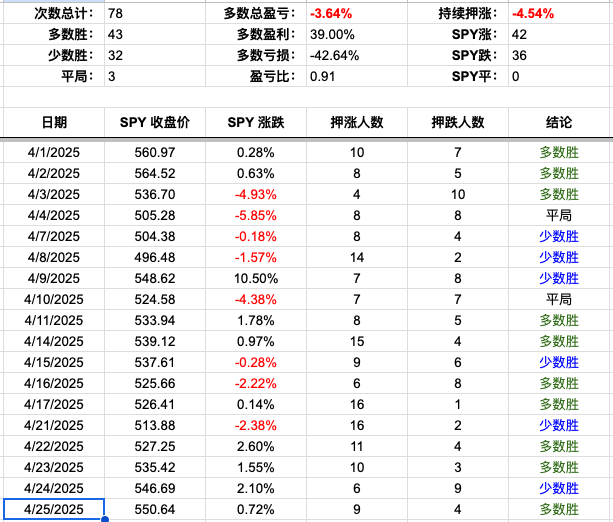Screen dimensions: 613x522
Task: Click the SPY 收盘价 header cell
Action: pos(155,122)
